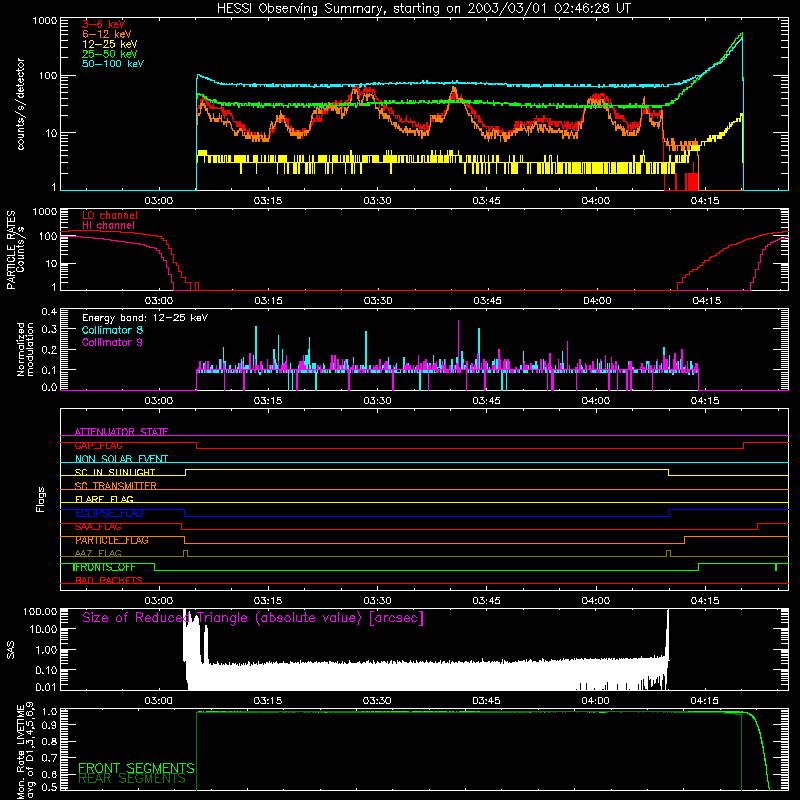Select the PARTICLE_FLAG label
Screen dimensions: 800x800
point(112,540)
